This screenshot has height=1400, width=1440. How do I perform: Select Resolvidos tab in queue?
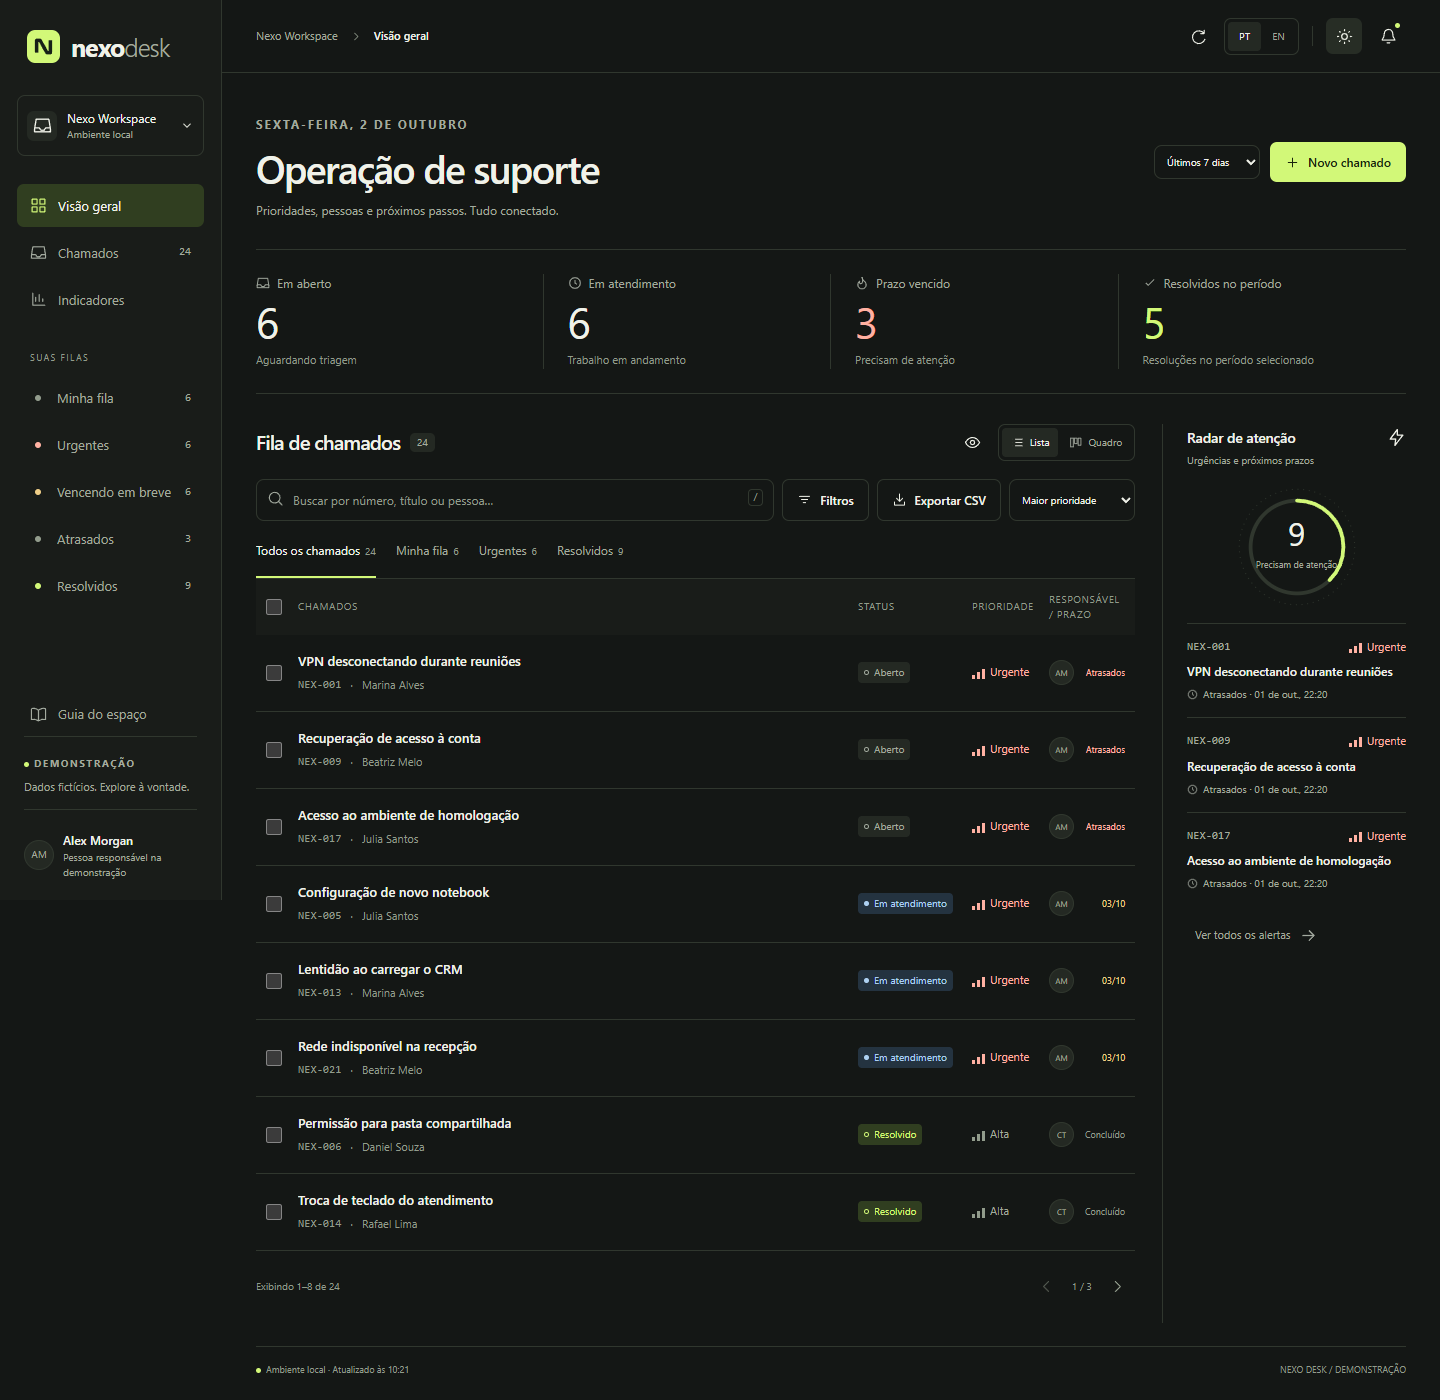tap(590, 551)
